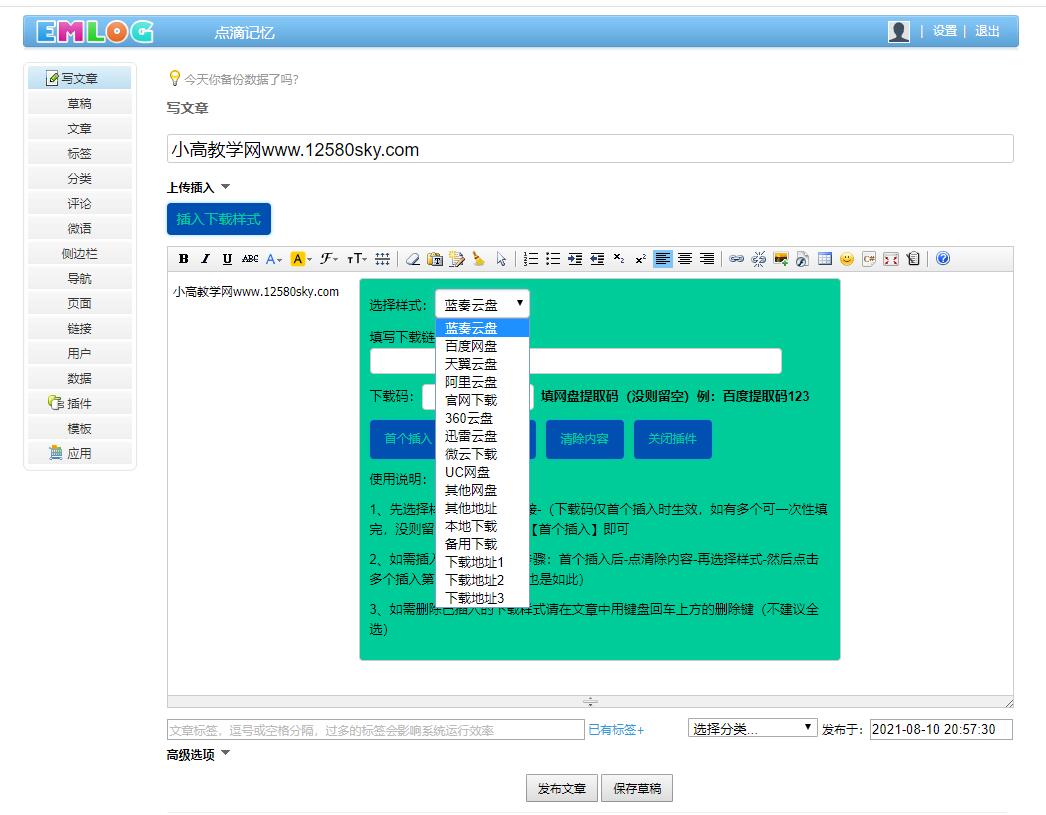Expand the 高级选项 section

coord(198,754)
